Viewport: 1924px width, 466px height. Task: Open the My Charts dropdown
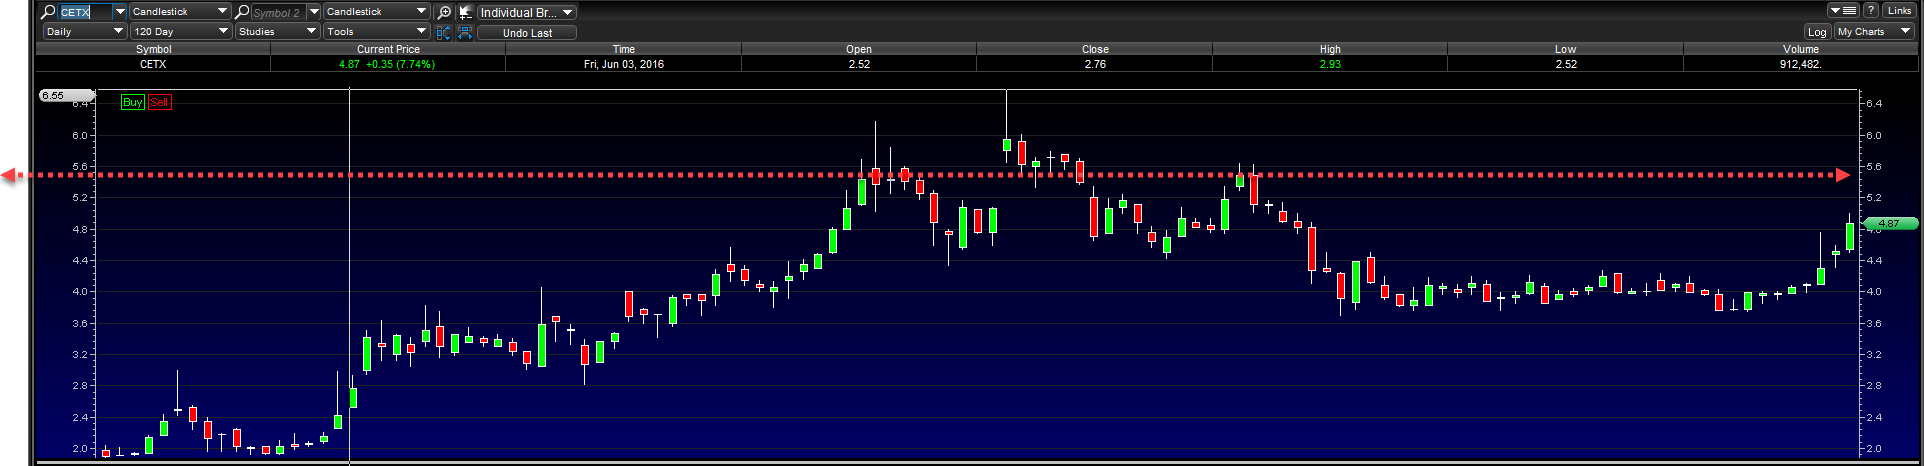pyautogui.click(x=1875, y=32)
